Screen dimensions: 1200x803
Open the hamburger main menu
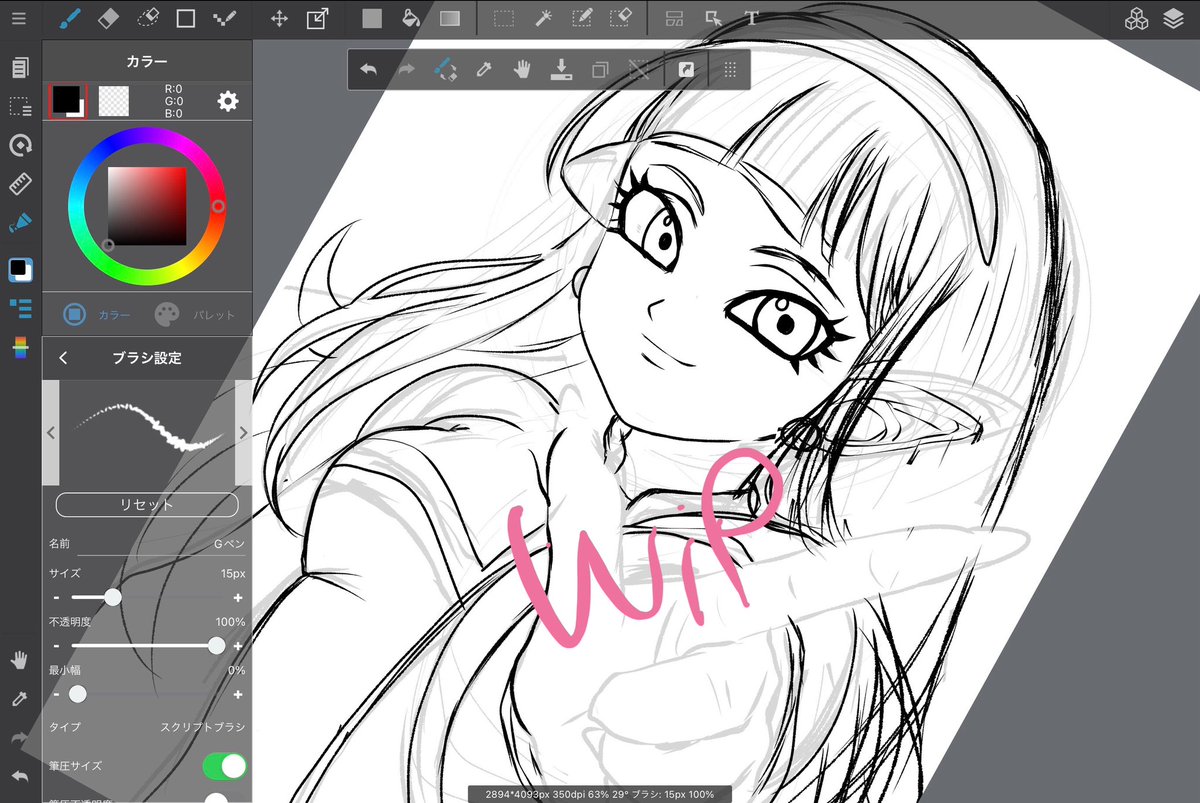[x=19, y=18]
